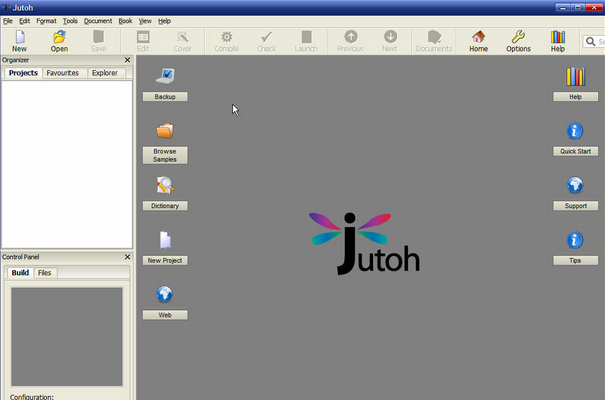Click the Dictionary button
Viewport: 605px width, 400px height.
click(165, 206)
